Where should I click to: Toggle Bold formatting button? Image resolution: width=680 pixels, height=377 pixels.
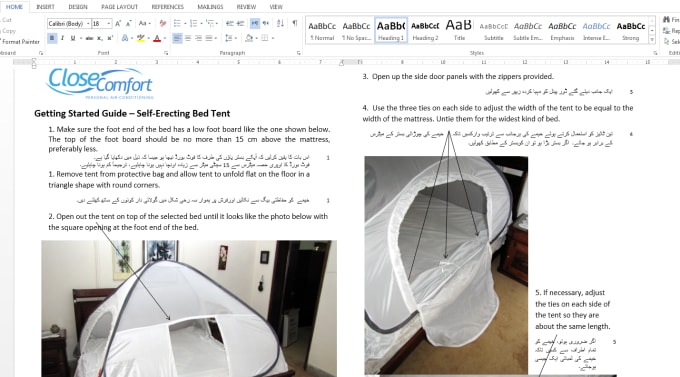[x=52, y=38]
